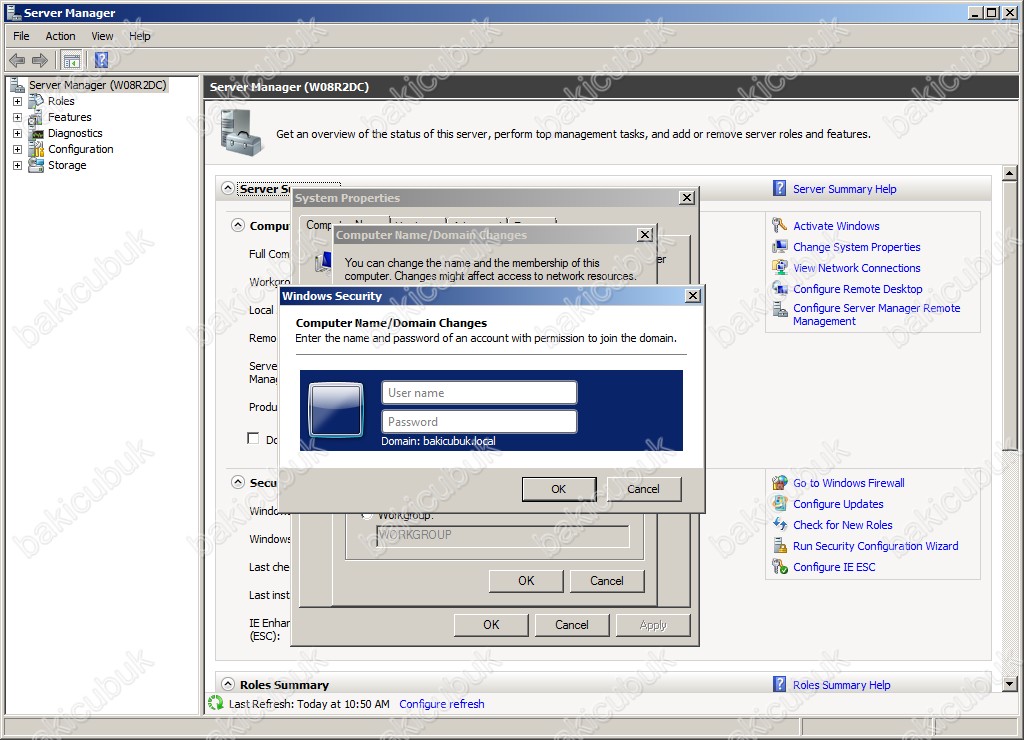
Task: Click the icon next to Configure IE ESC
Action: 779,567
